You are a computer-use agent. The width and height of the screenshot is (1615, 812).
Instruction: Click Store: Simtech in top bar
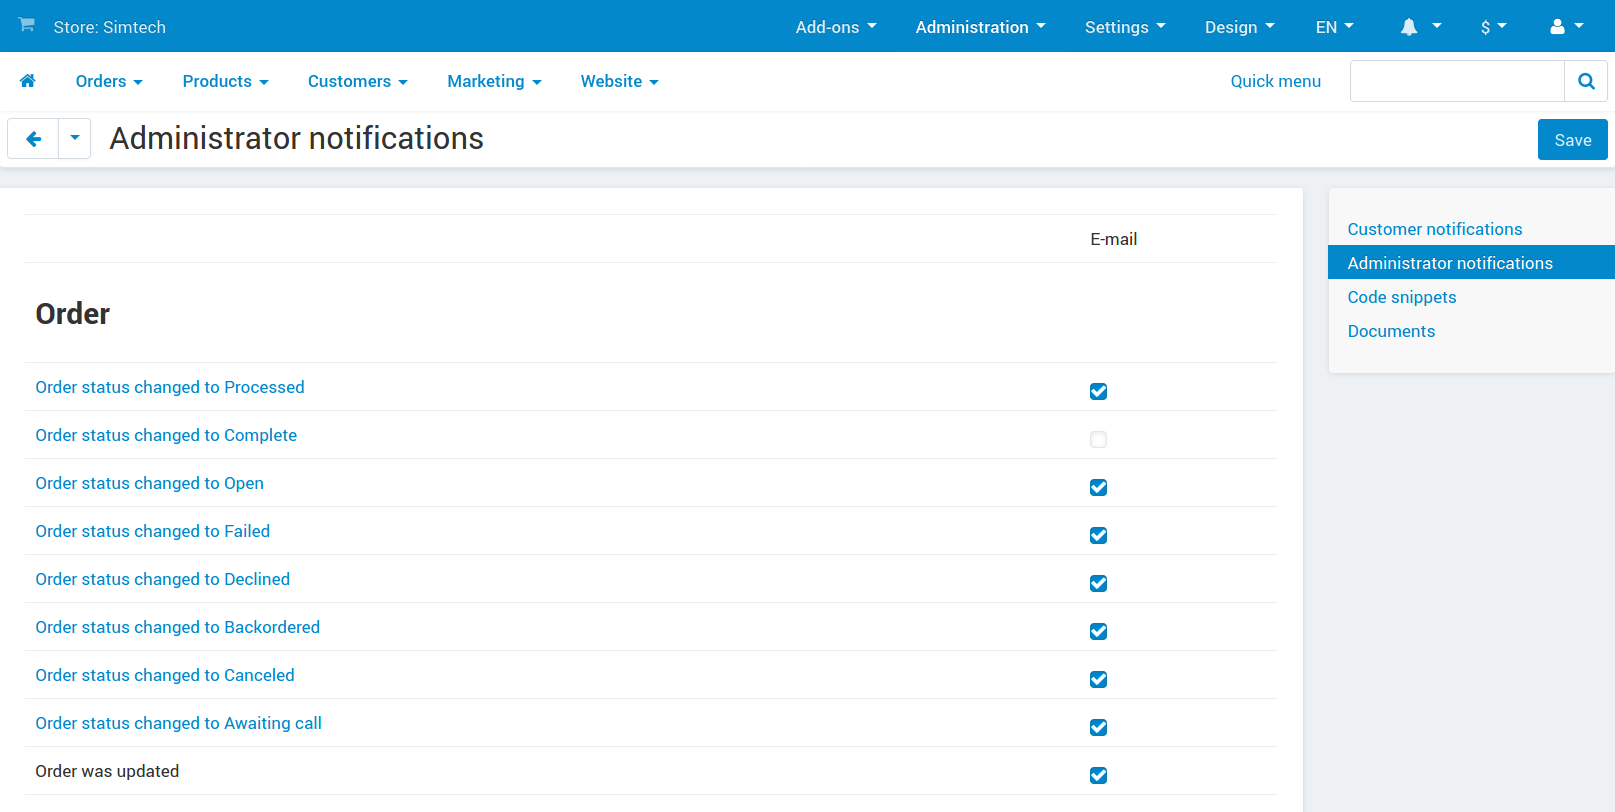[x=110, y=27]
